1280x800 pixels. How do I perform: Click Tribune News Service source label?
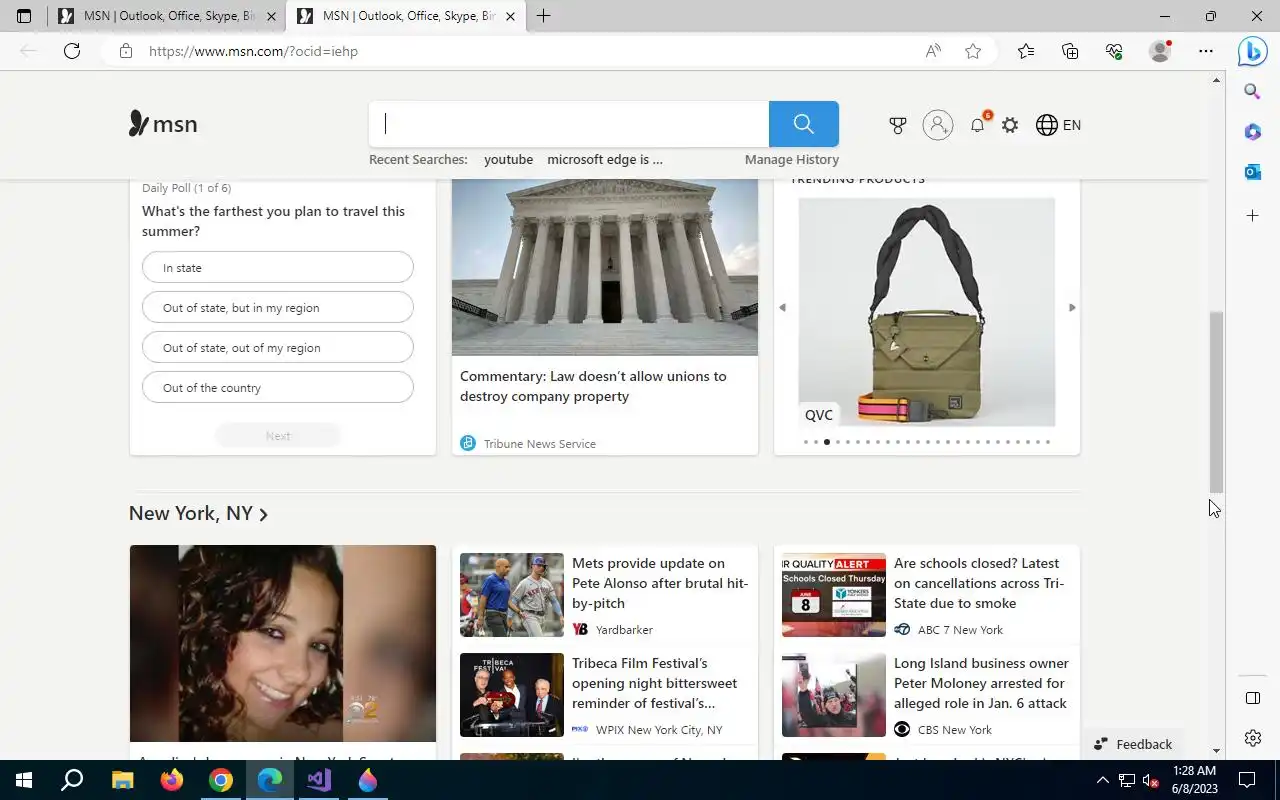tap(540, 444)
